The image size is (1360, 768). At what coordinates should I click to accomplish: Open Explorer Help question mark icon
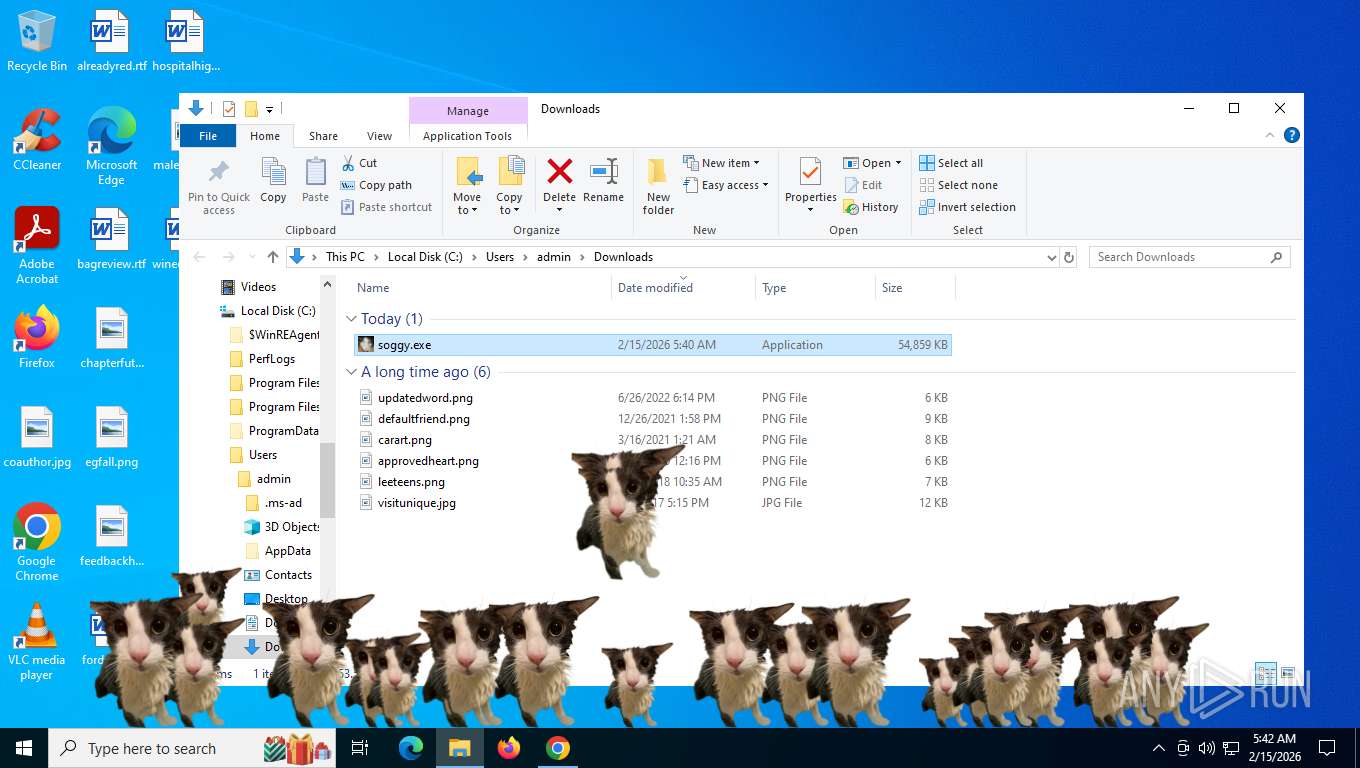pos(1292,135)
